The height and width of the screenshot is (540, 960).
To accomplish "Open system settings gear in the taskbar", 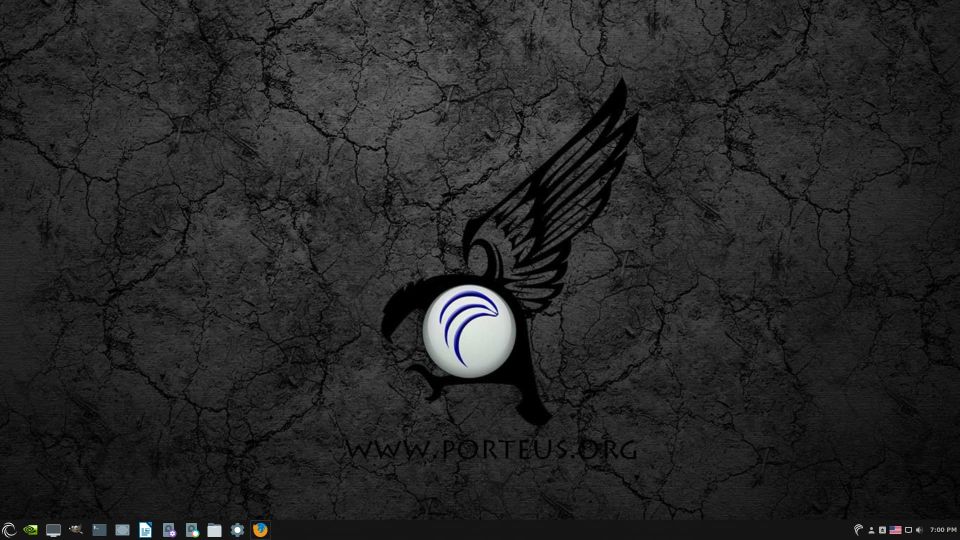I will [x=237, y=530].
